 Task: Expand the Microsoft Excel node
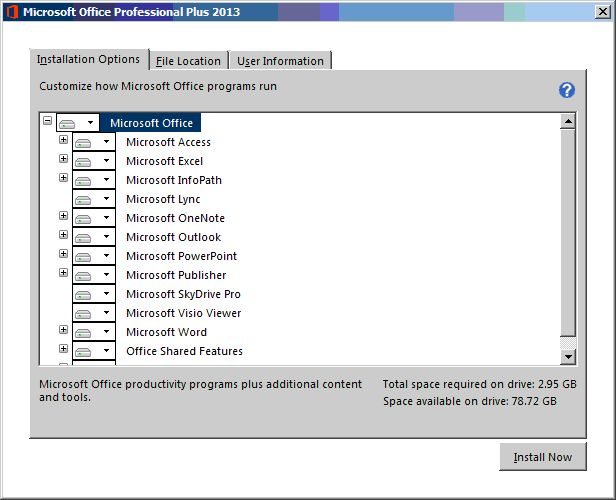click(63, 158)
